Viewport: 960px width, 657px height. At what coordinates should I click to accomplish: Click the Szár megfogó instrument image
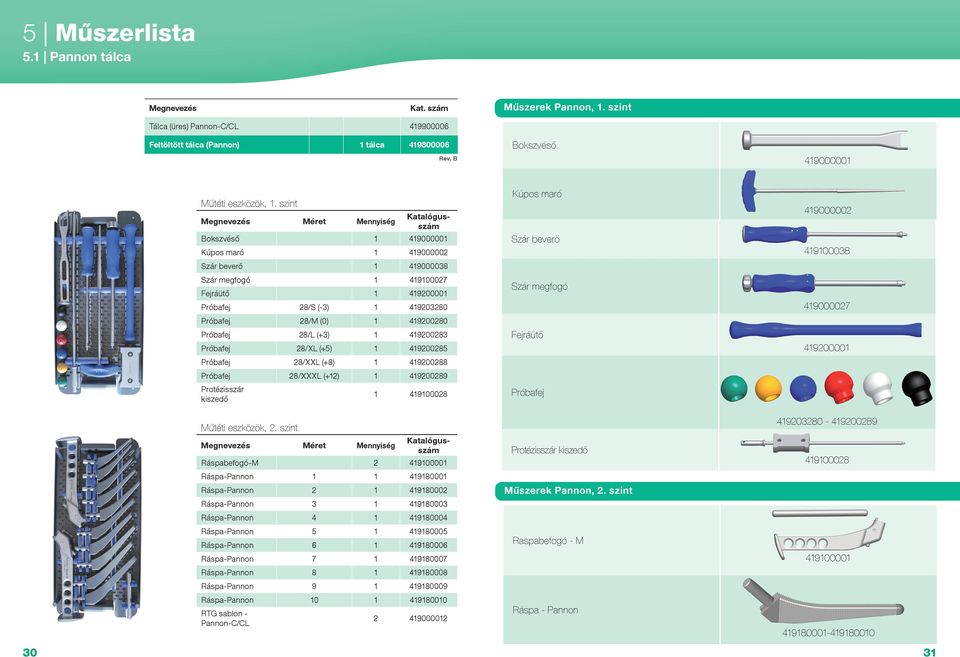(x=823, y=283)
